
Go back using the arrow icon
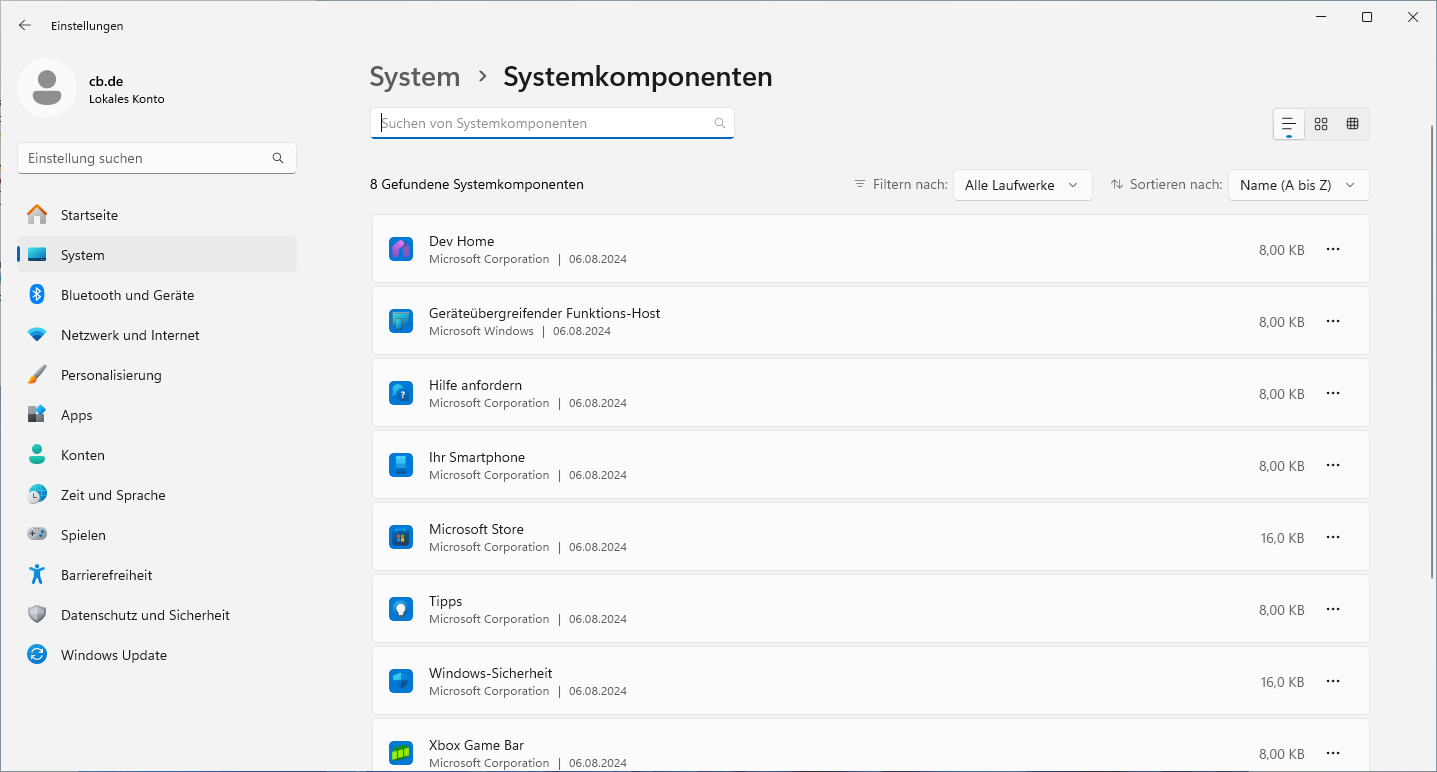[x=25, y=25]
